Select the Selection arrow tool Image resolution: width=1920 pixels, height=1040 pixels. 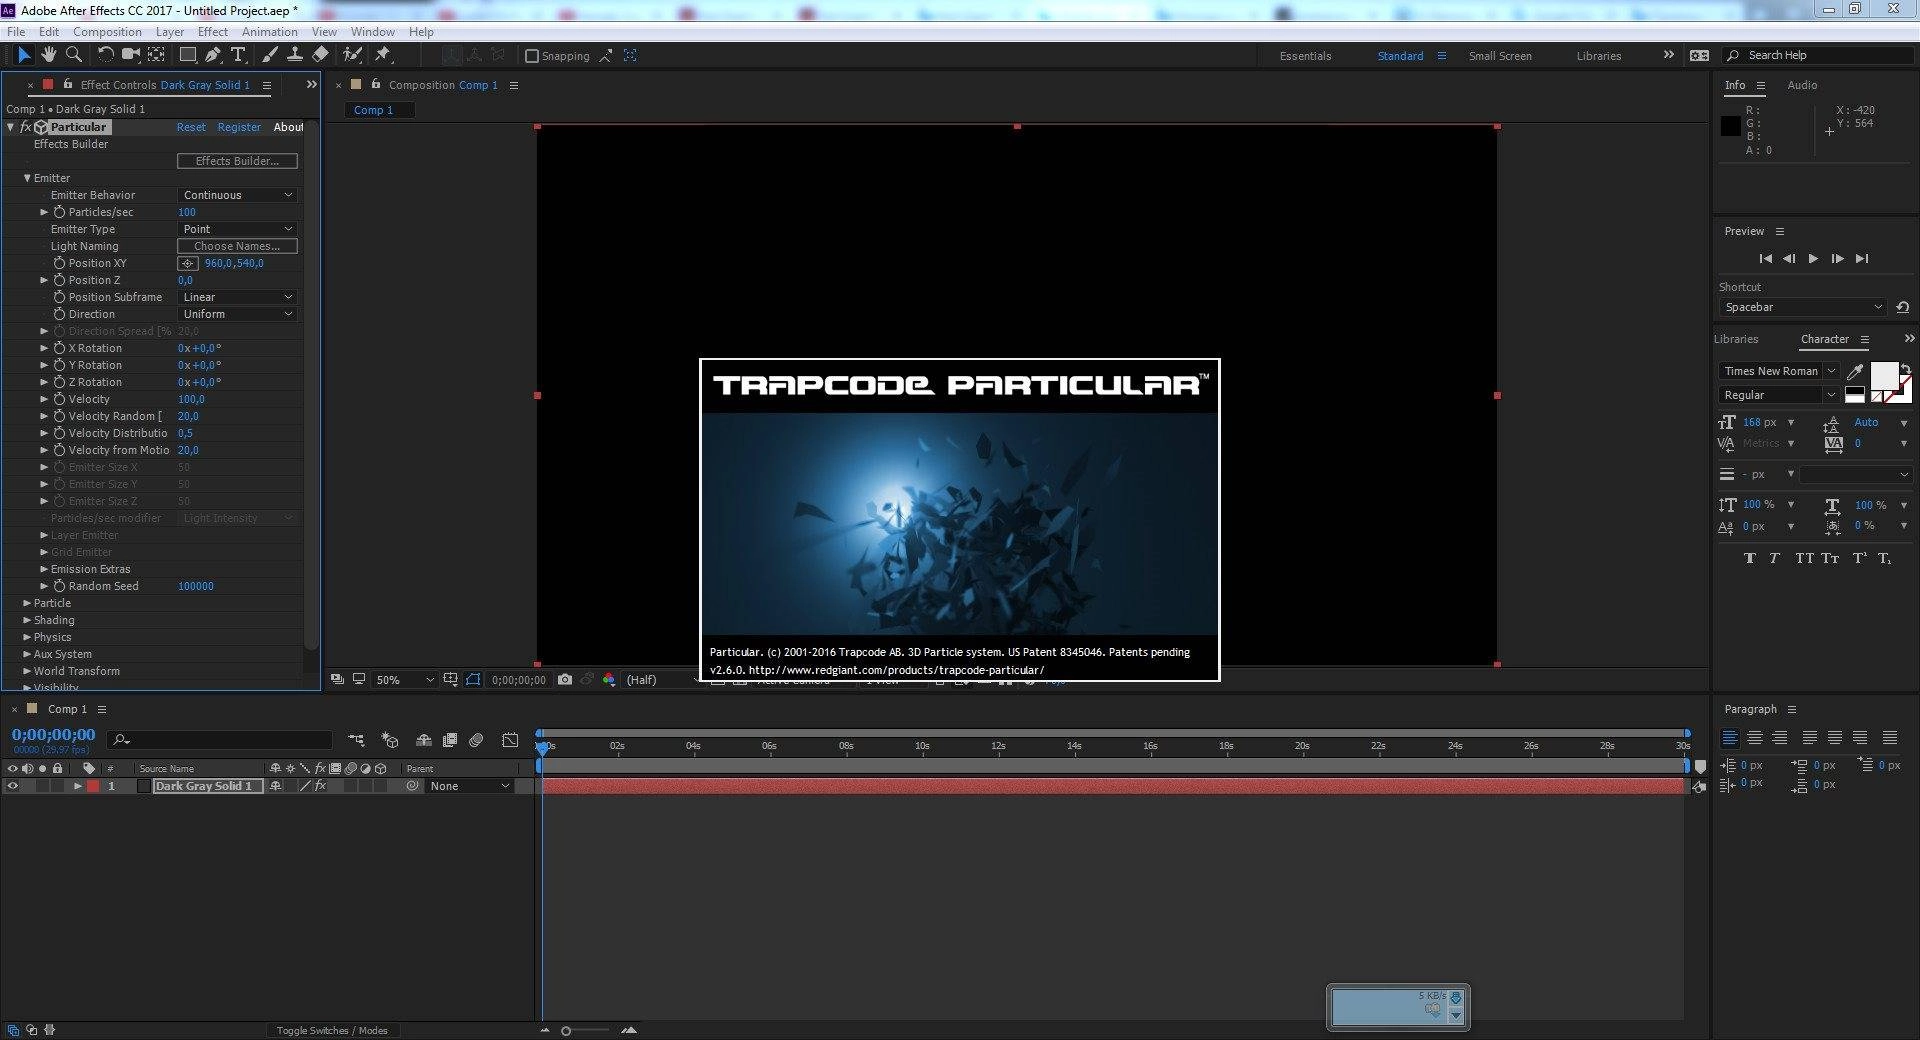click(24, 55)
